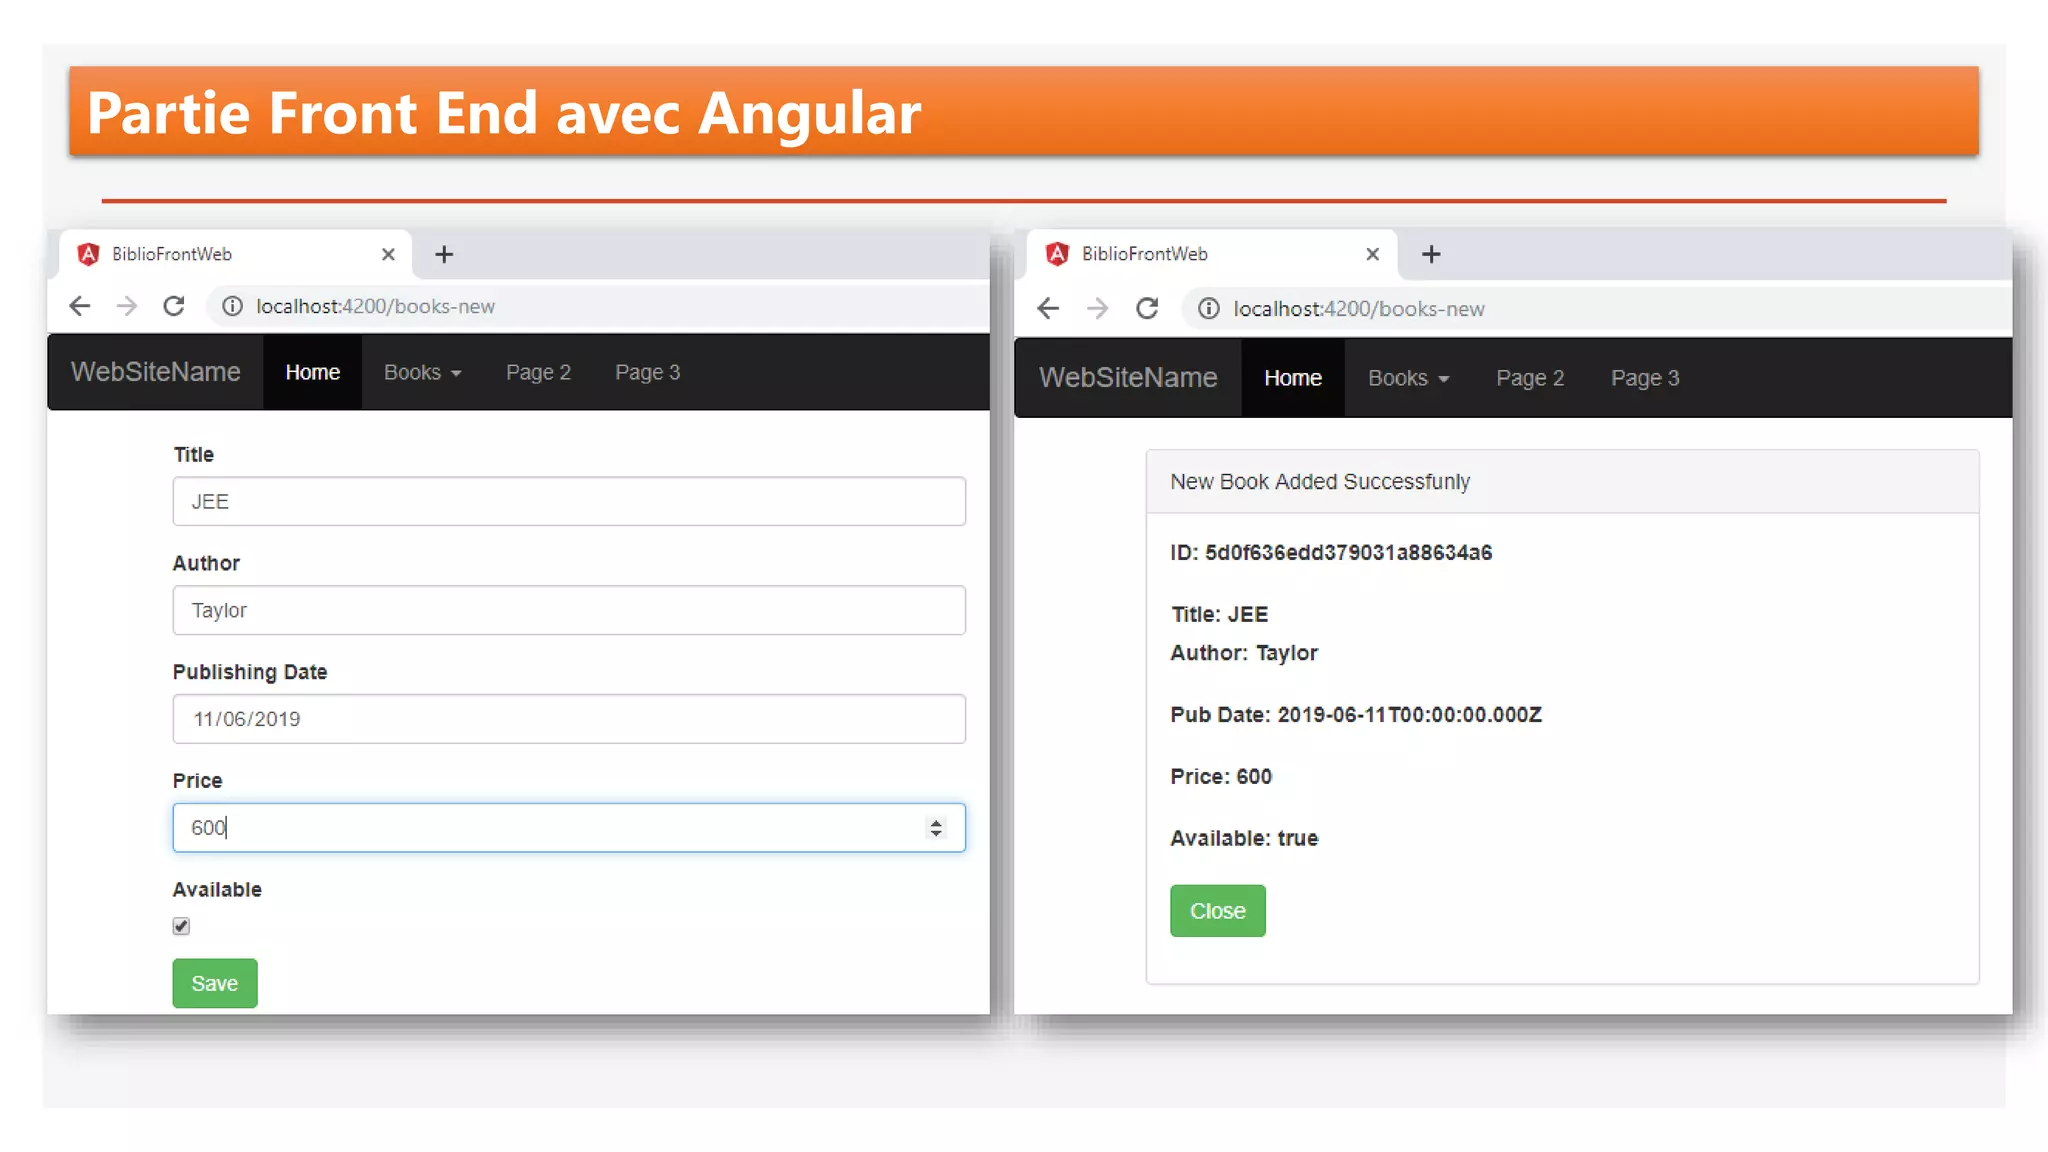Click forward arrow in right browser window
2048x1152 pixels.
1097,309
